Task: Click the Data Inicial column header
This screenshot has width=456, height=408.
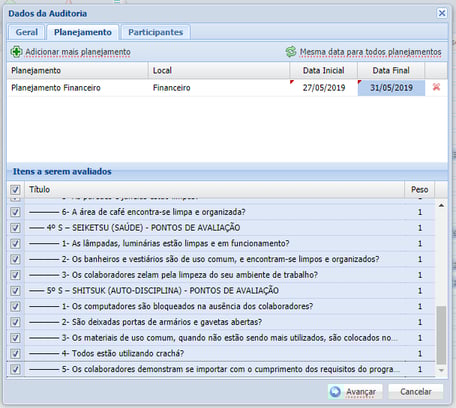Action: click(324, 71)
